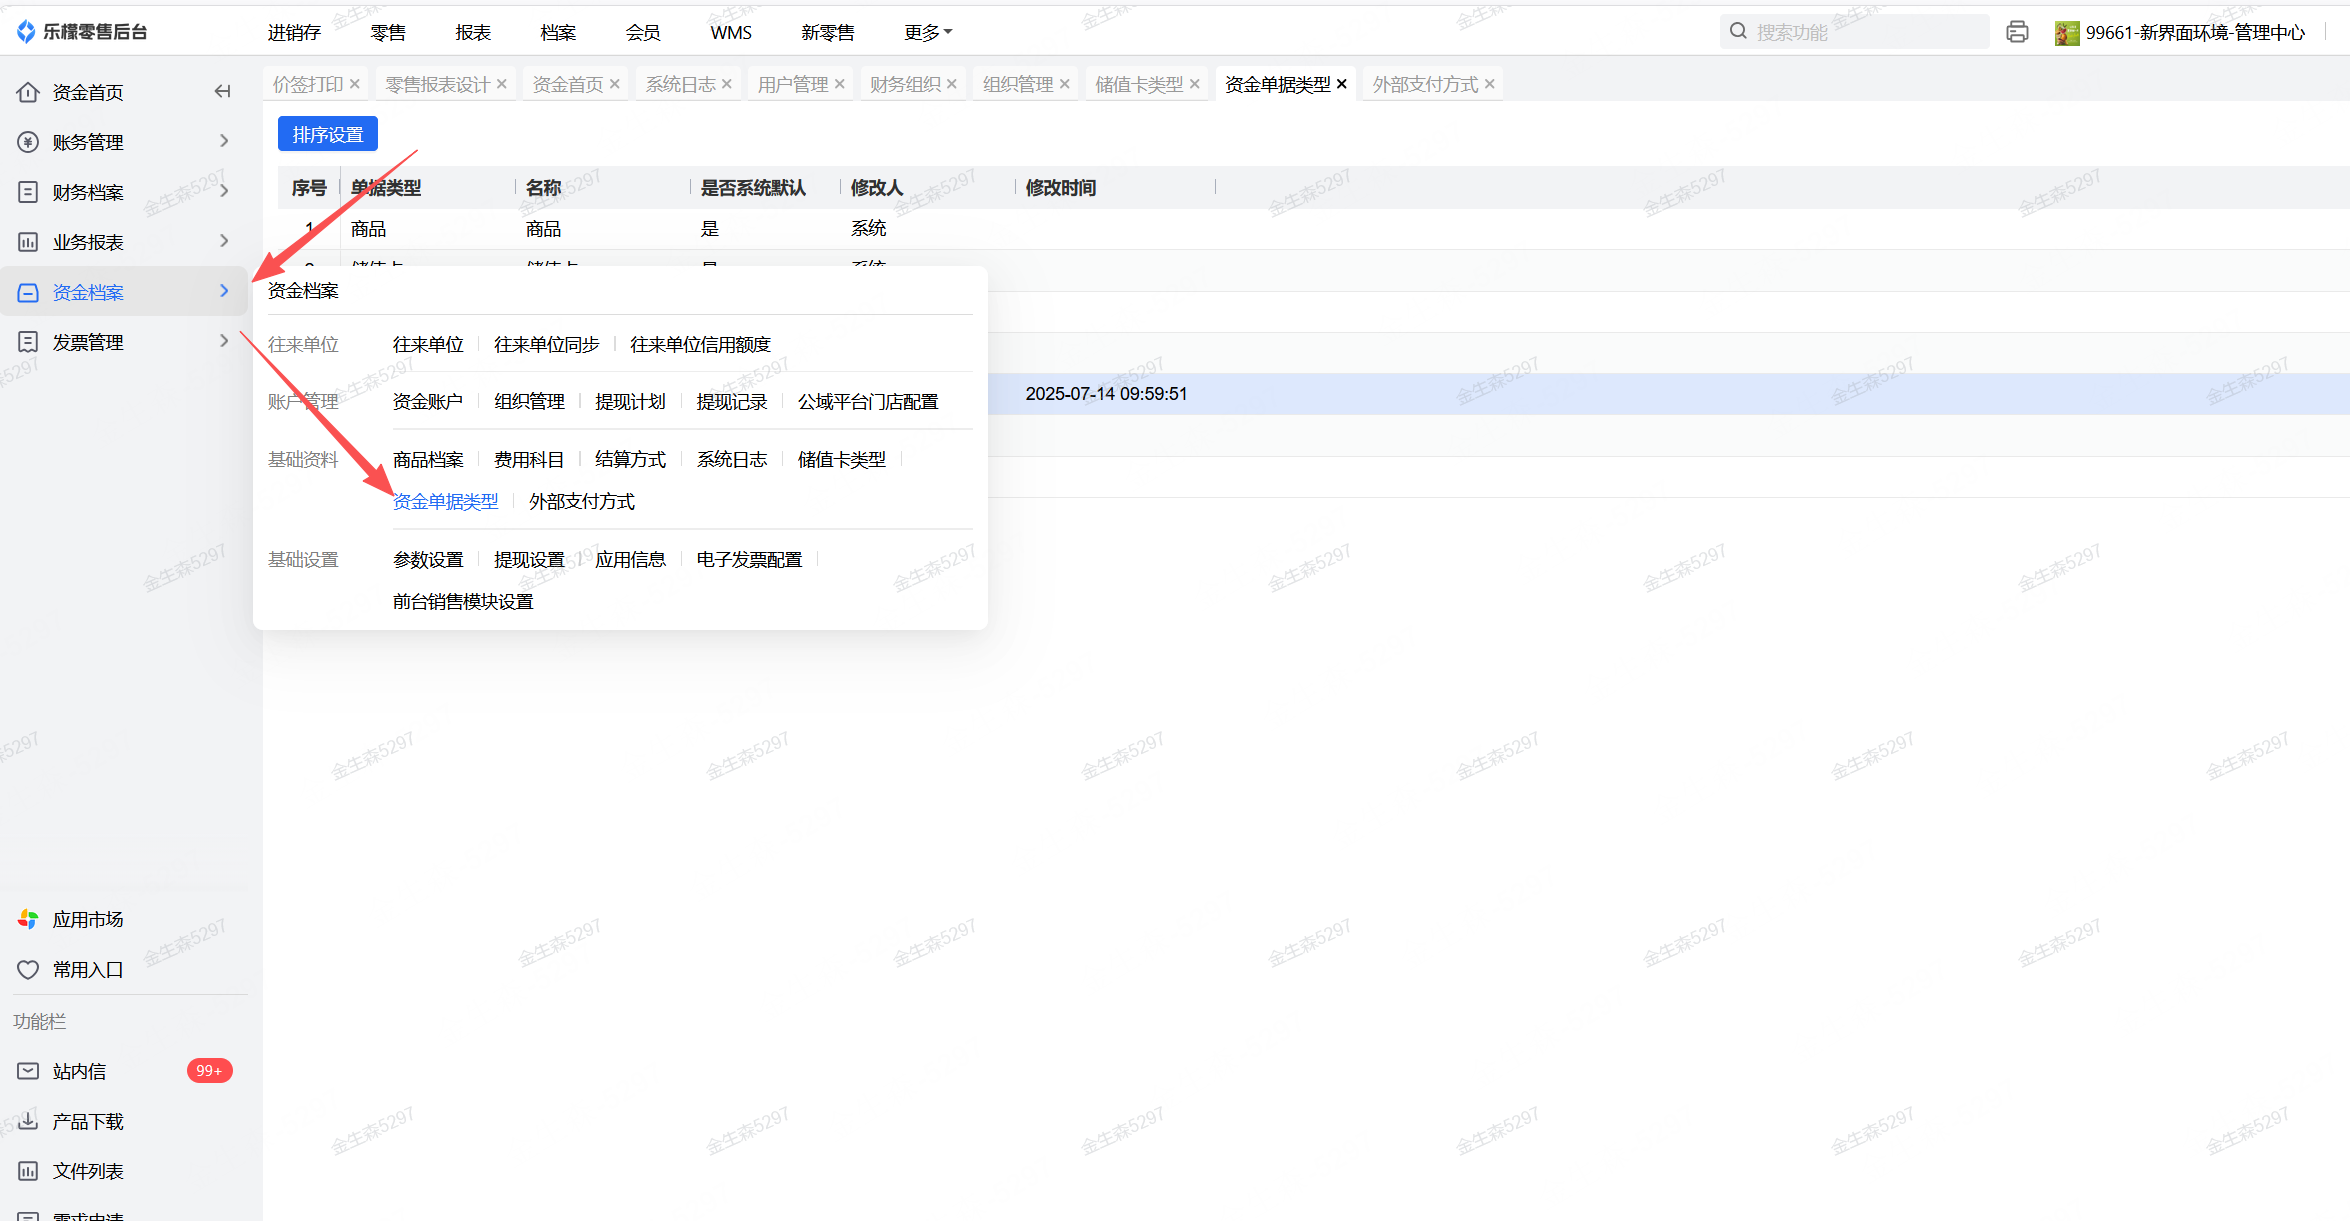Viewport: 2350px width, 1221px height.
Task: Click the 资金首页 home icon
Action: tap(28, 92)
